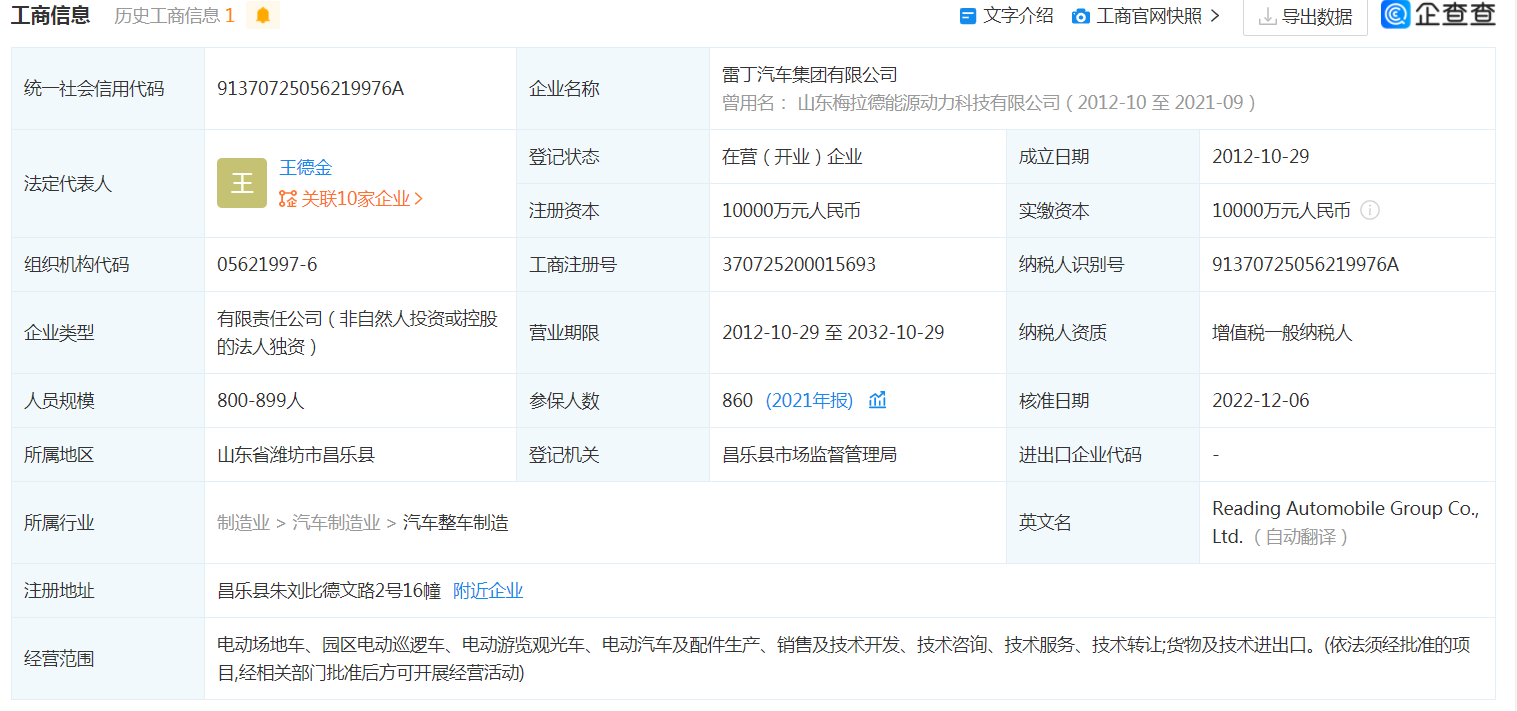Open the chart icon next to 2021年报
The image size is (1517, 711).
pos(876,399)
